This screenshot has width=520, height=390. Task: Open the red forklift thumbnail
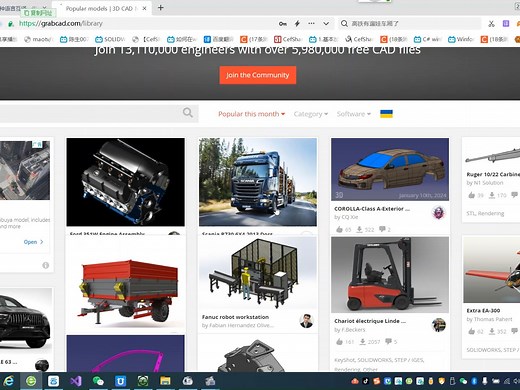[x=390, y=275]
